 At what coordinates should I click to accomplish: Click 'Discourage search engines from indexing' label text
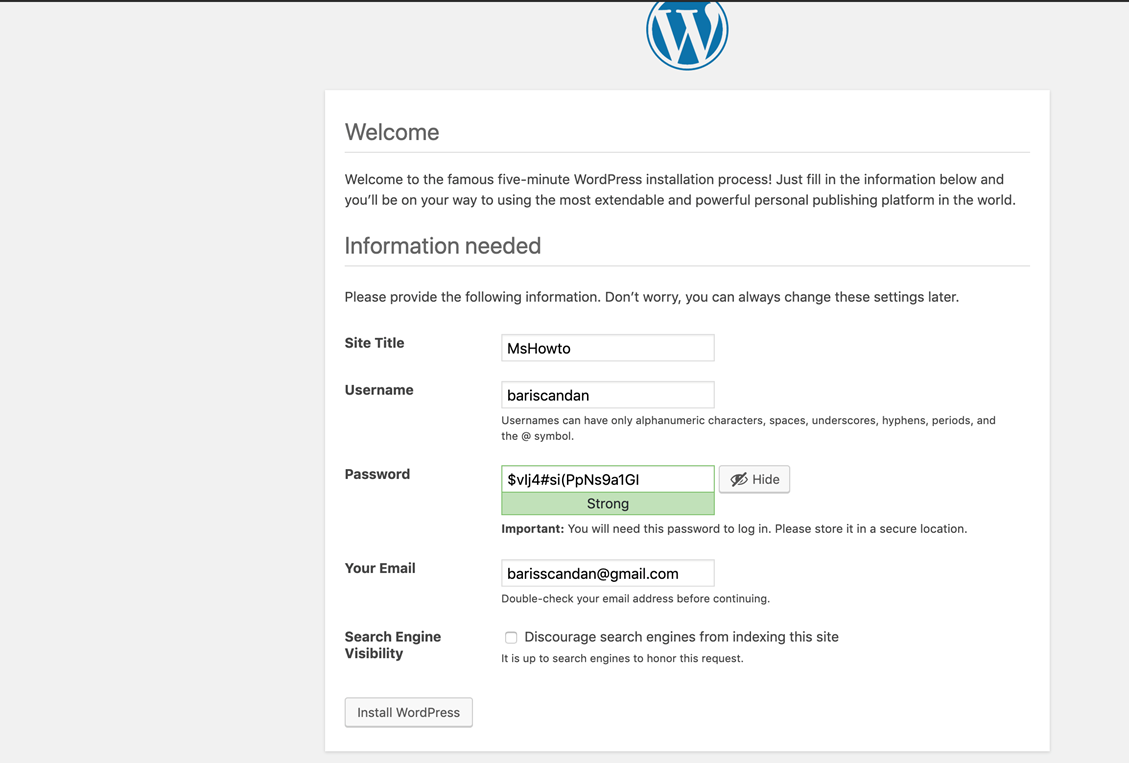coord(681,637)
